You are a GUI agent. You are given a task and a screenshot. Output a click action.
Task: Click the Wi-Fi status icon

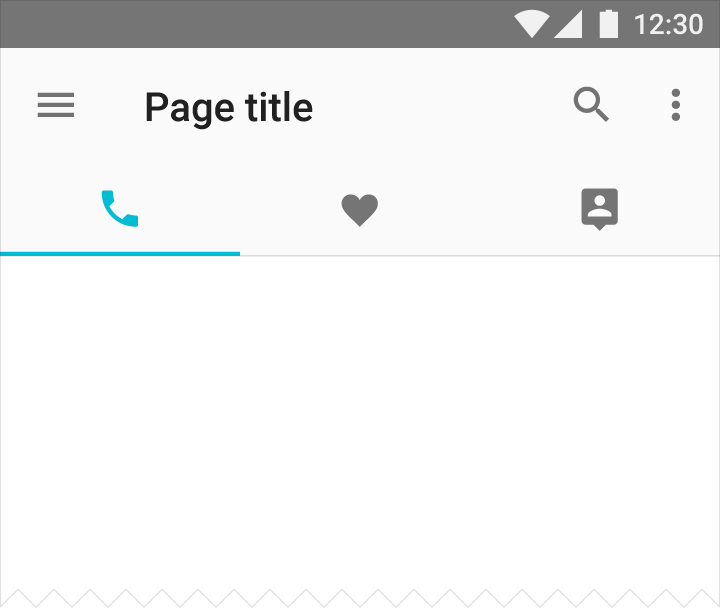click(532, 24)
